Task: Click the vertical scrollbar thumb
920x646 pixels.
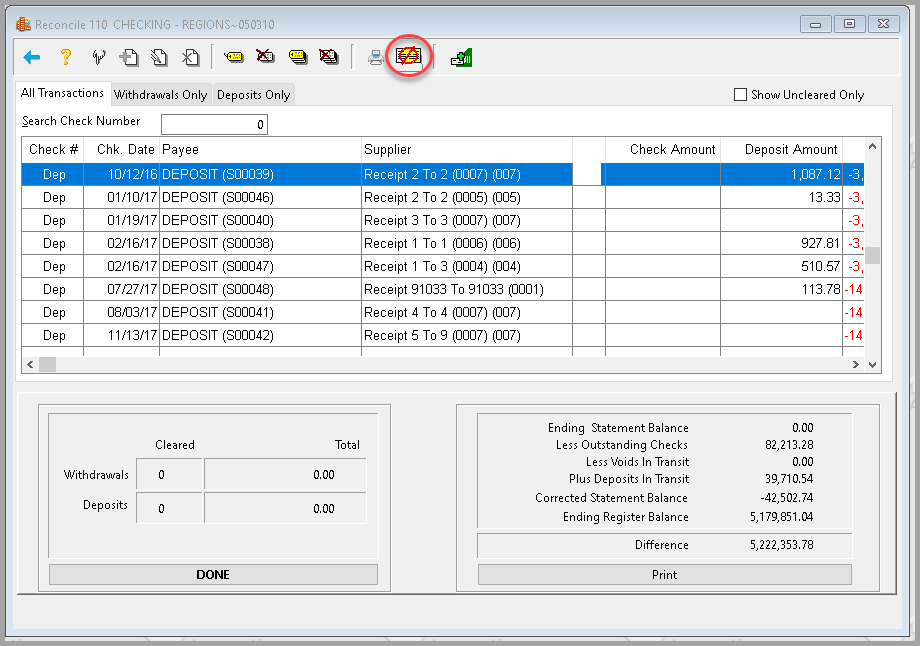Action: pos(873,255)
